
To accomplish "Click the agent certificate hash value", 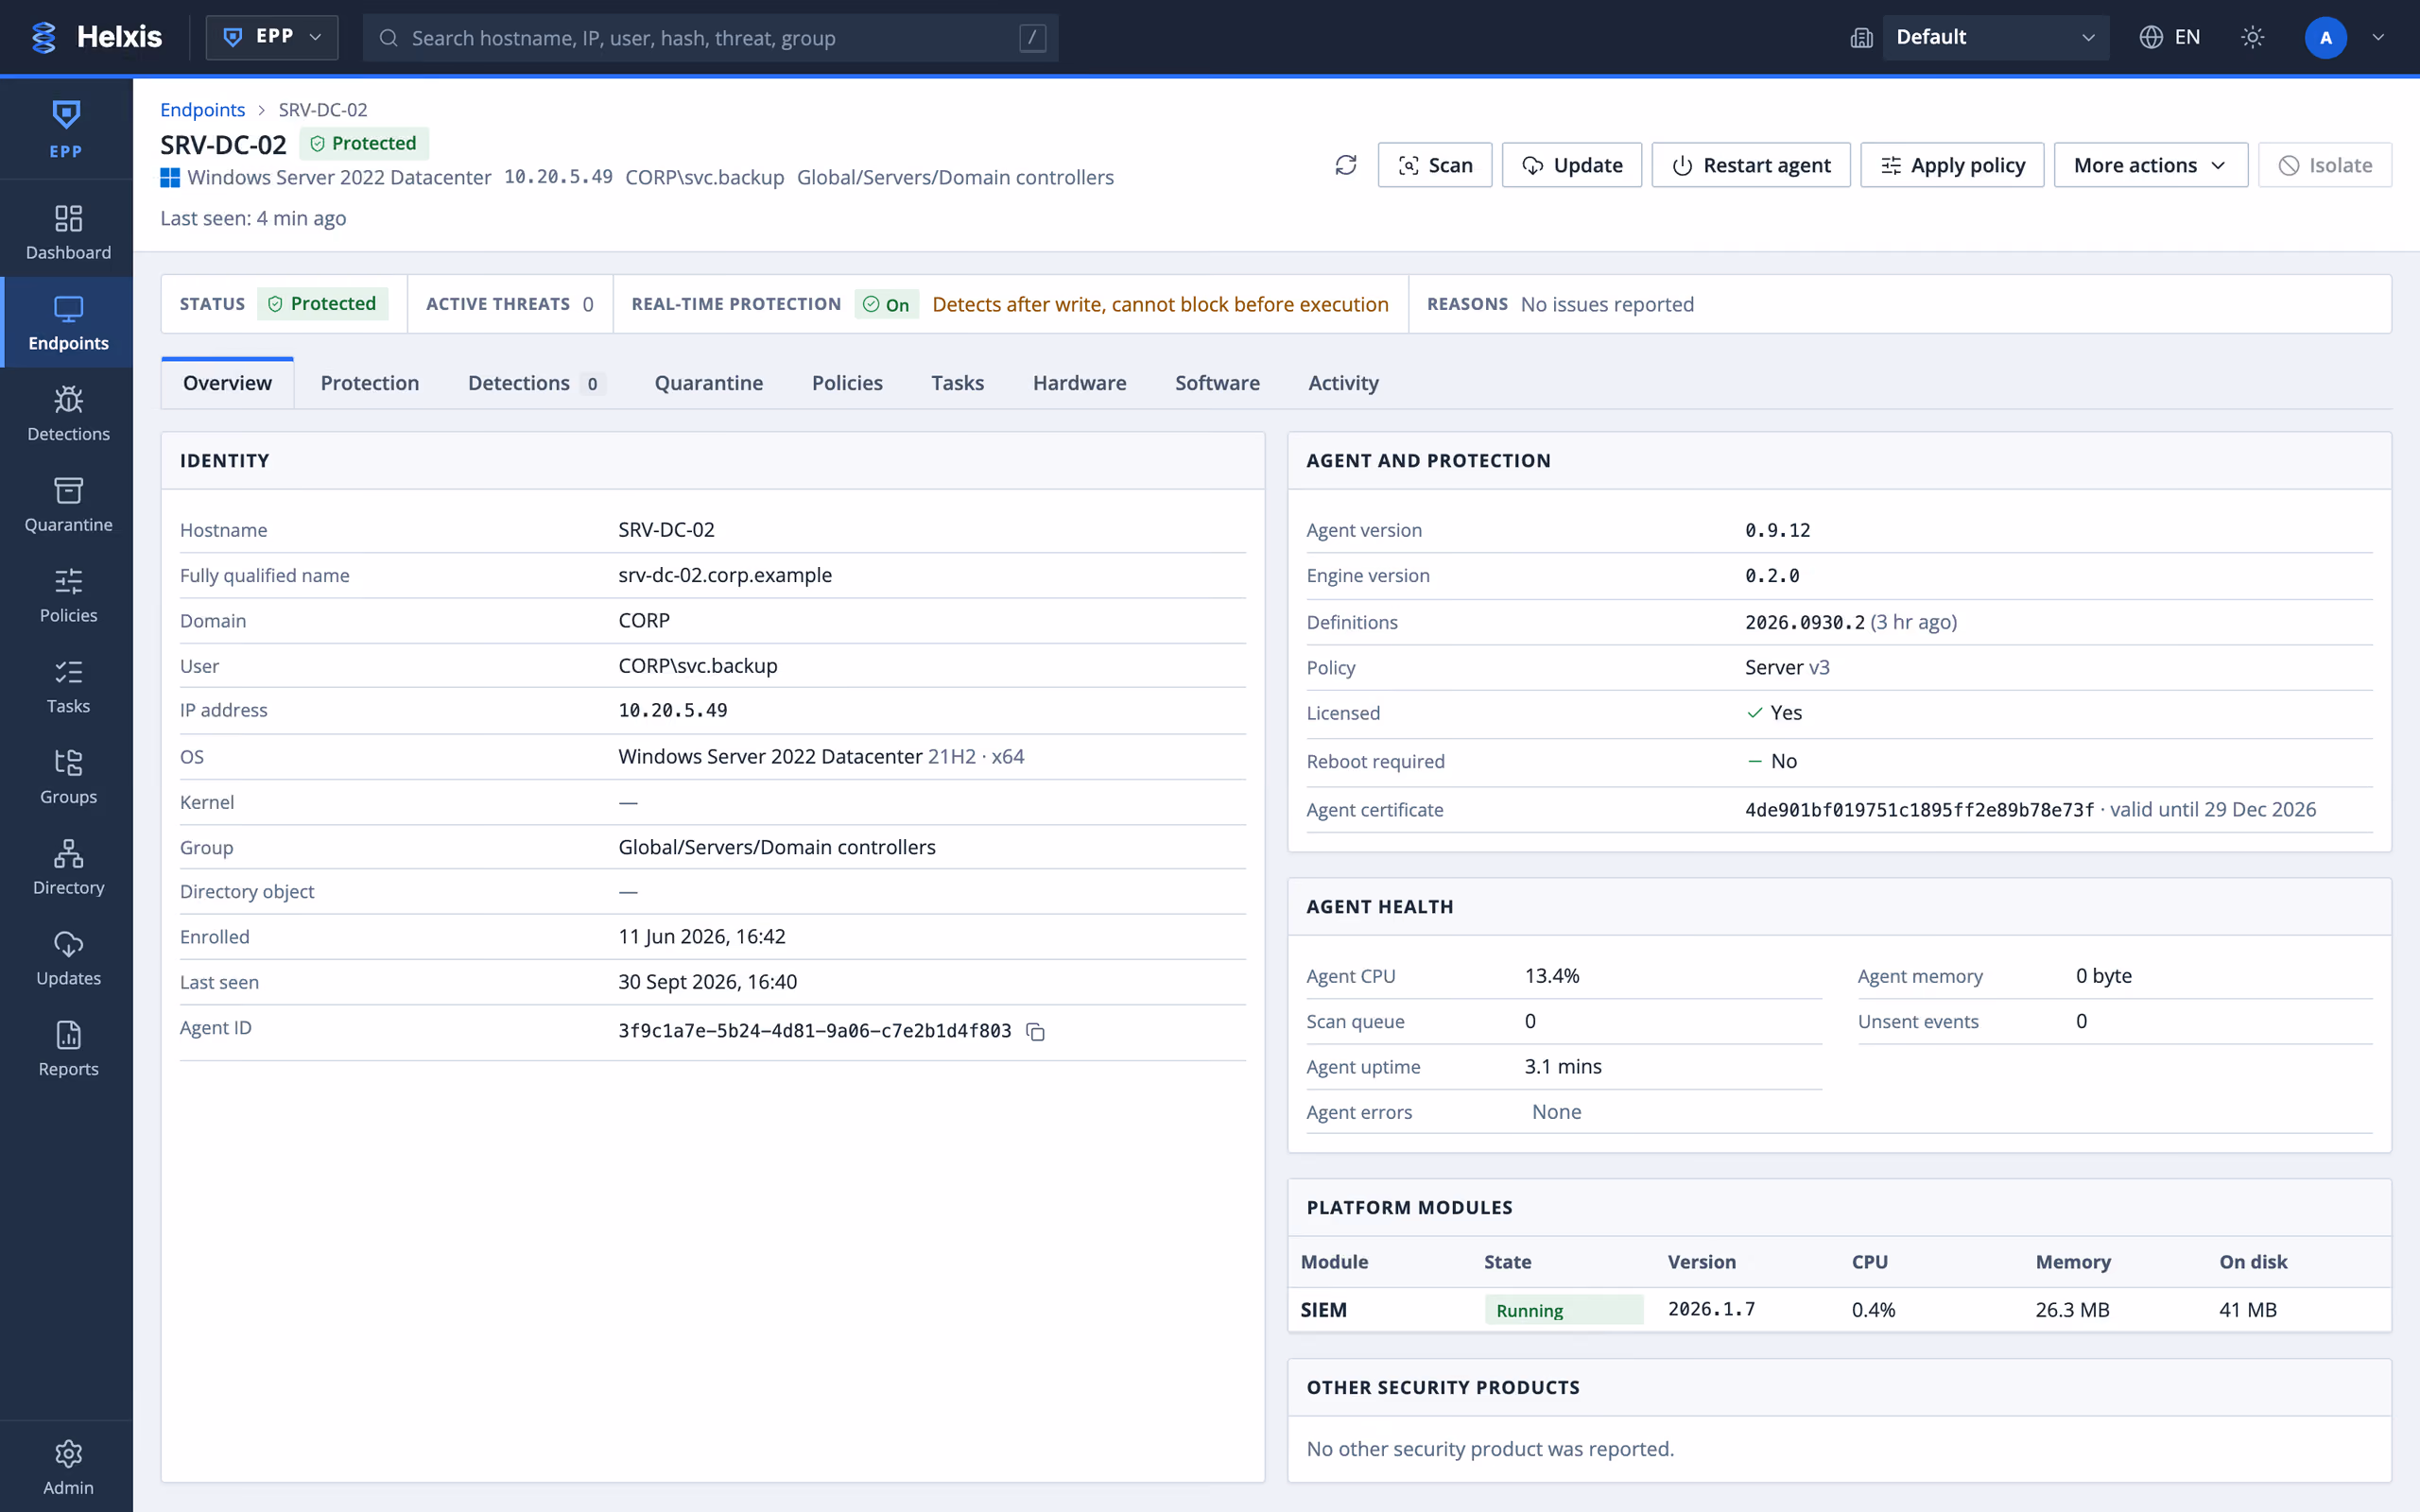I will point(1919,810).
